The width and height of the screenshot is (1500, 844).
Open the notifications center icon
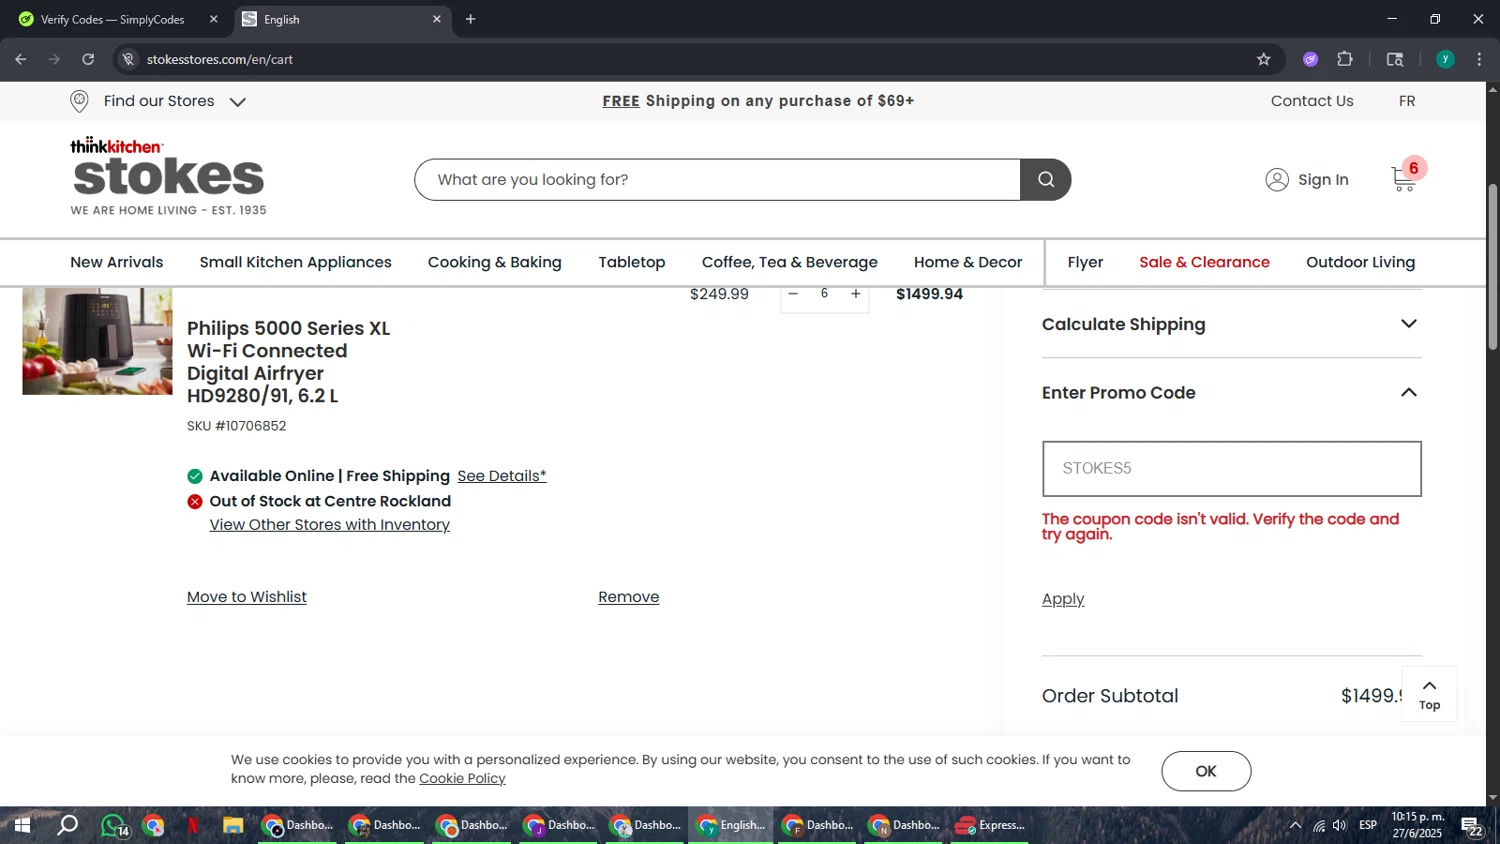[1472, 826]
